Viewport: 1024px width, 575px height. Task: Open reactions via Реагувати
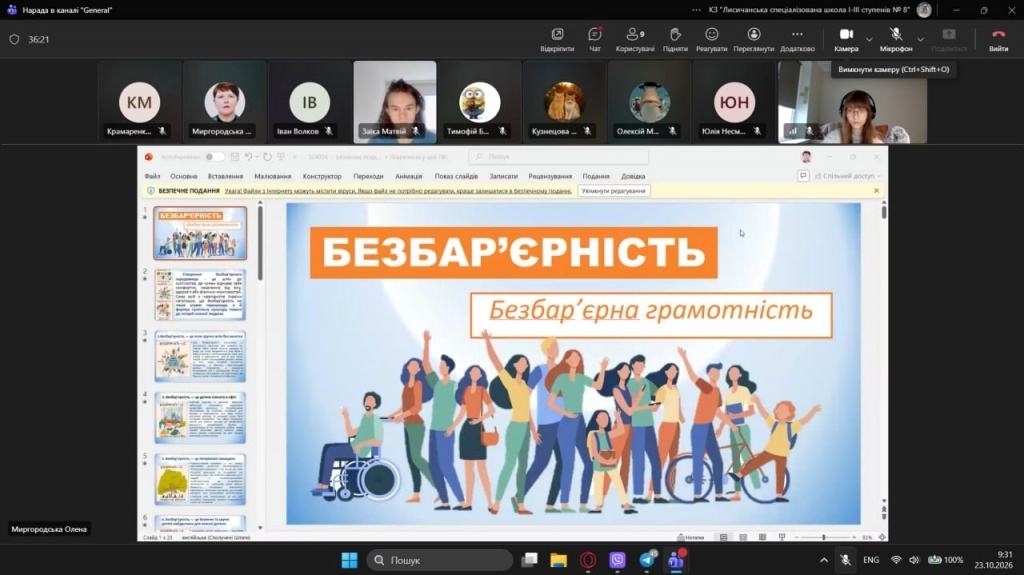pyautogui.click(x=712, y=39)
